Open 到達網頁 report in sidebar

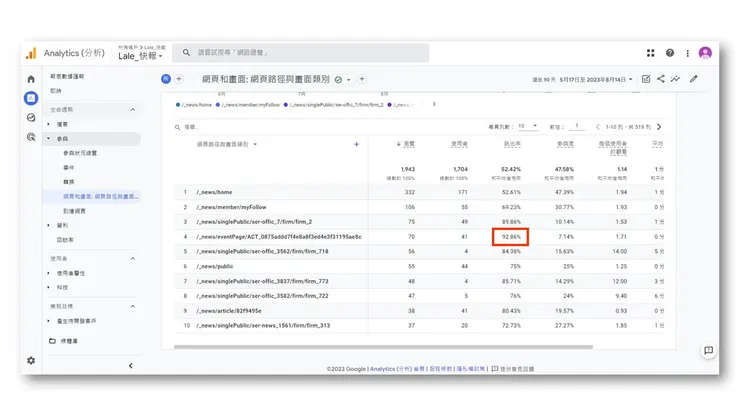coord(75,211)
